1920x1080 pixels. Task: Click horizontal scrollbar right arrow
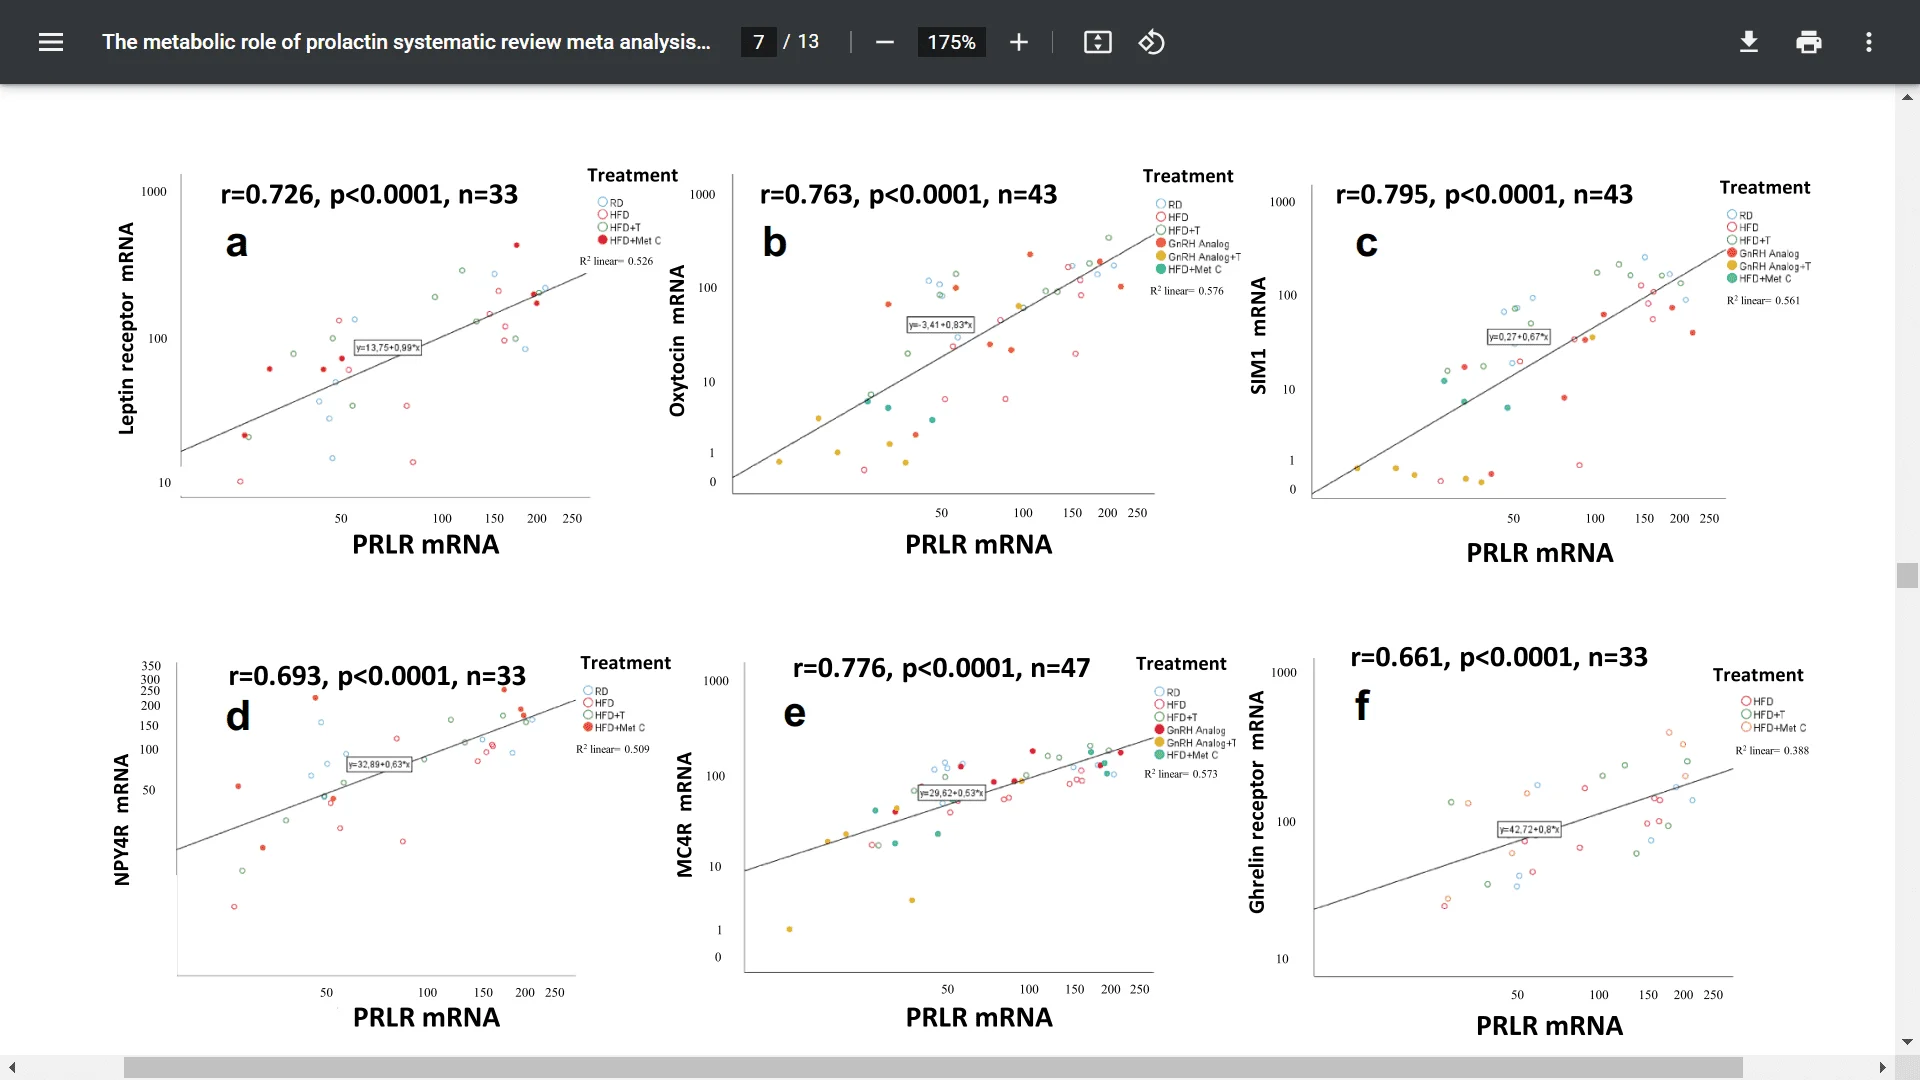pyautogui.click(x=1883, y=1068)
